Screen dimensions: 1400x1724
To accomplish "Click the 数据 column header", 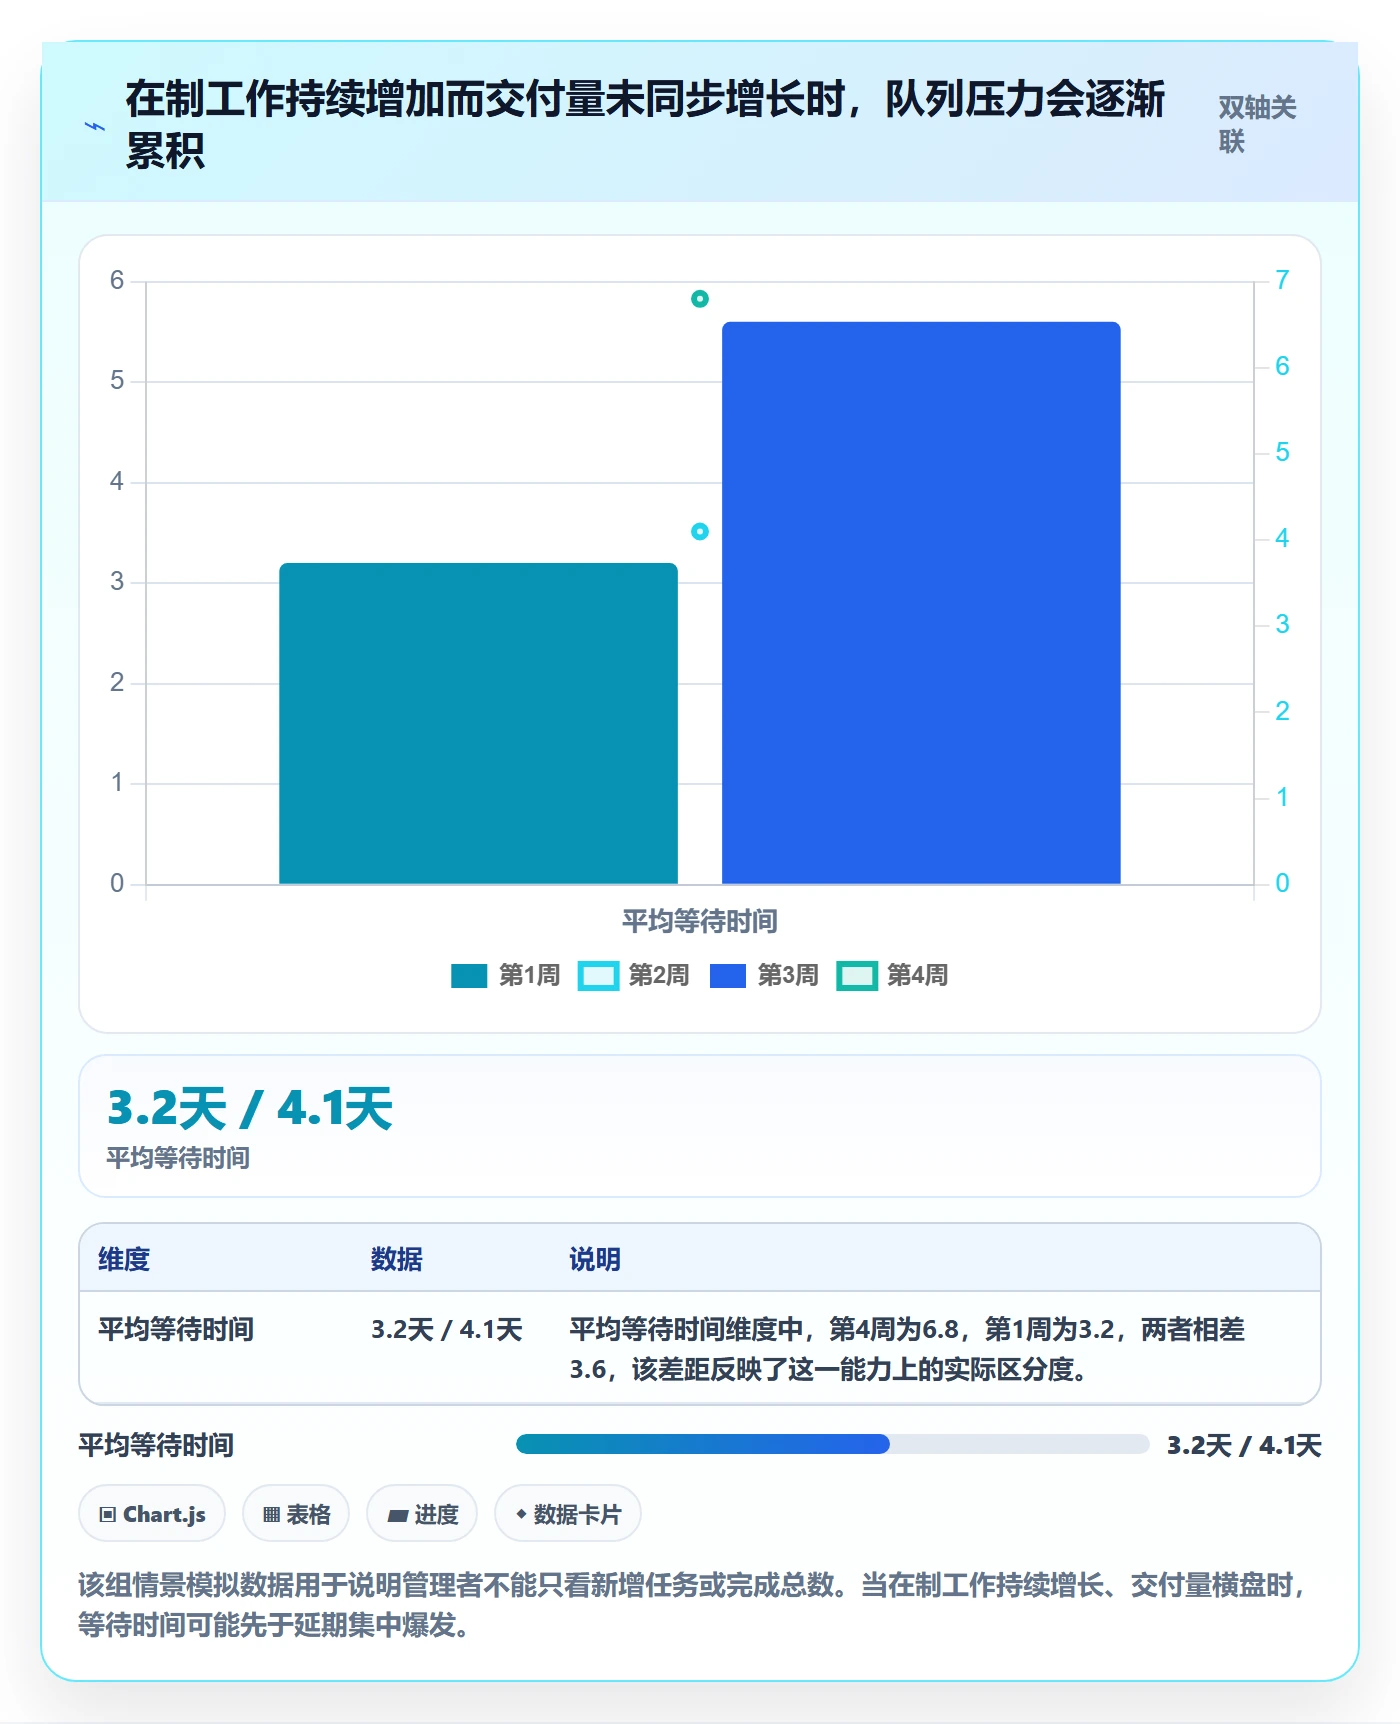I will click(x=397, y=1259).
